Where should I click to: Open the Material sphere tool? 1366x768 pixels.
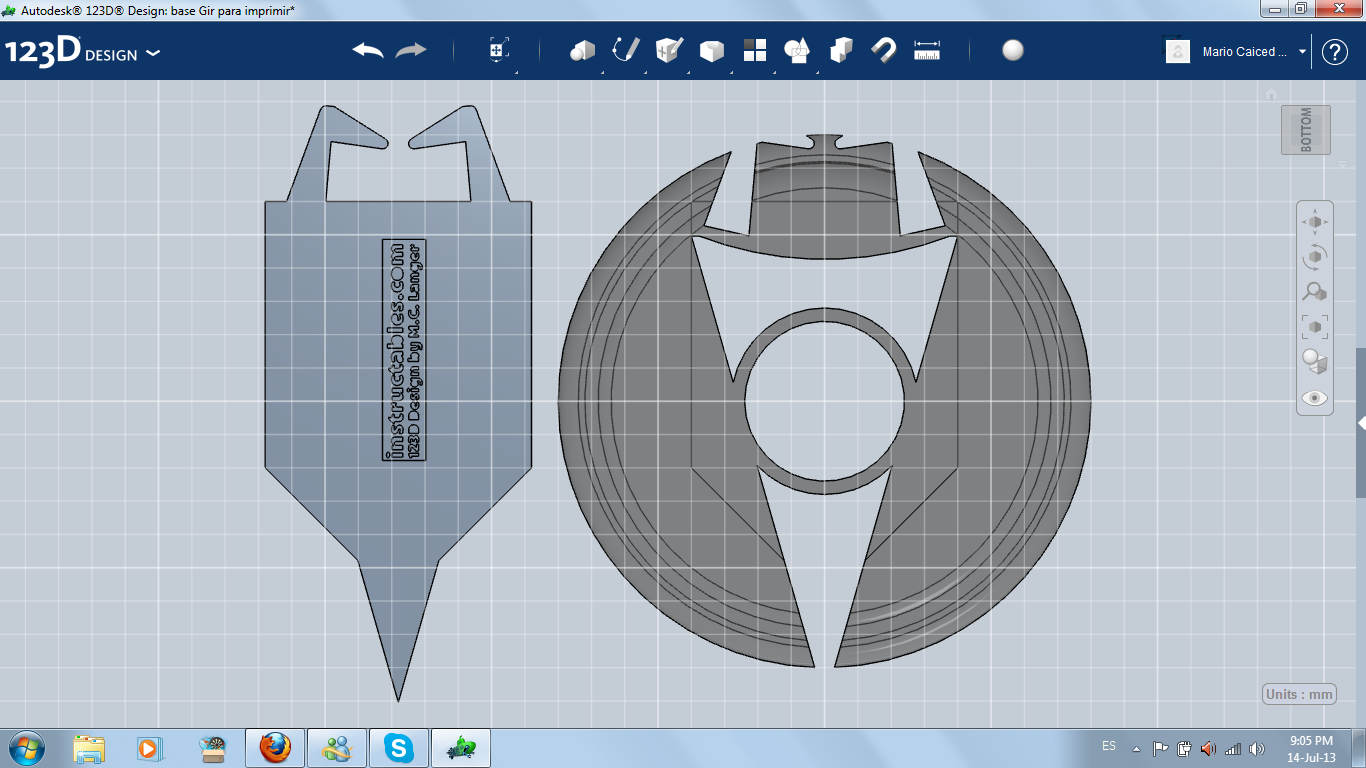[1013, 50]
